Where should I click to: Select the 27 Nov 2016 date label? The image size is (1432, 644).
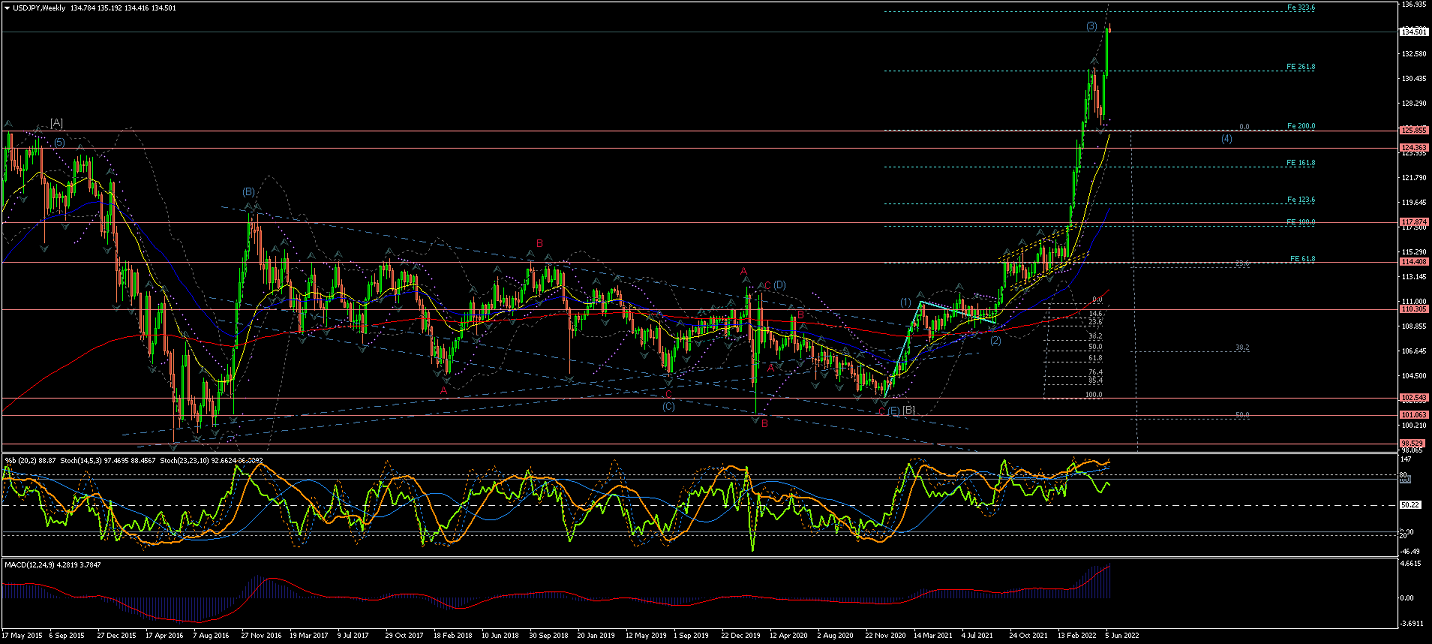pos(264,634)
